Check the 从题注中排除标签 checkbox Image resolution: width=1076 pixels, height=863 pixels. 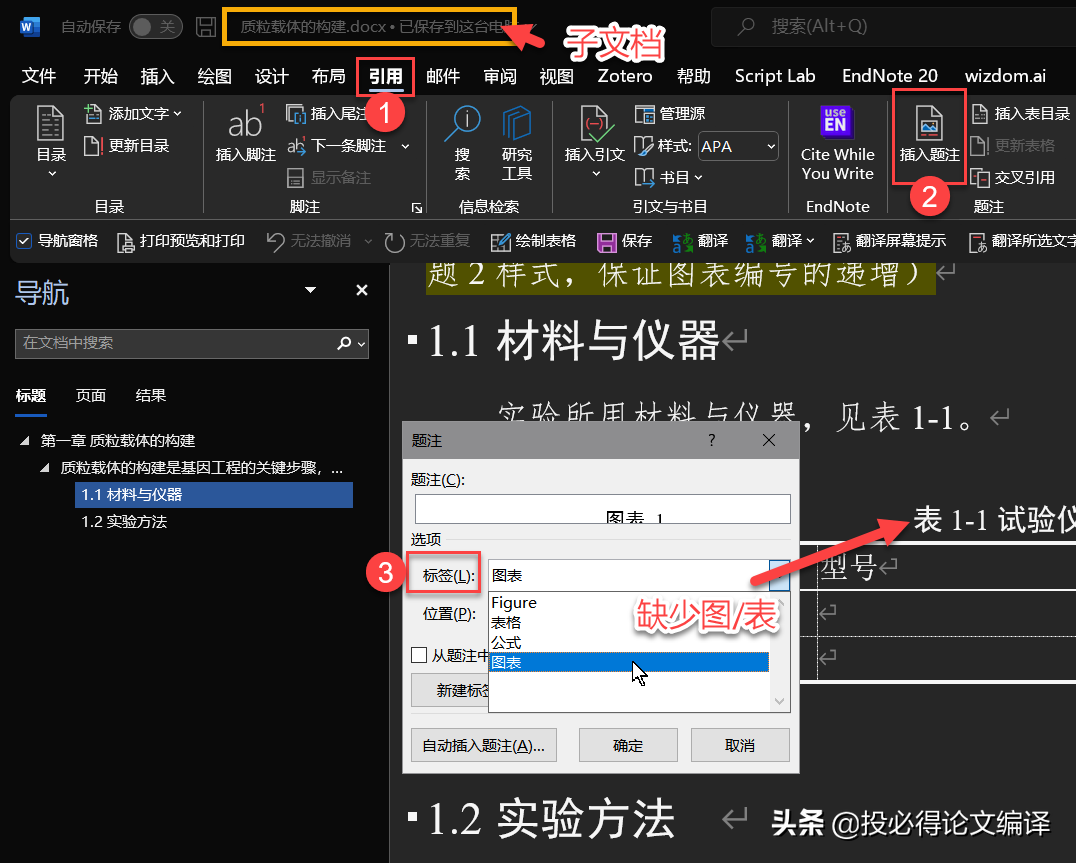coord(420,656)
